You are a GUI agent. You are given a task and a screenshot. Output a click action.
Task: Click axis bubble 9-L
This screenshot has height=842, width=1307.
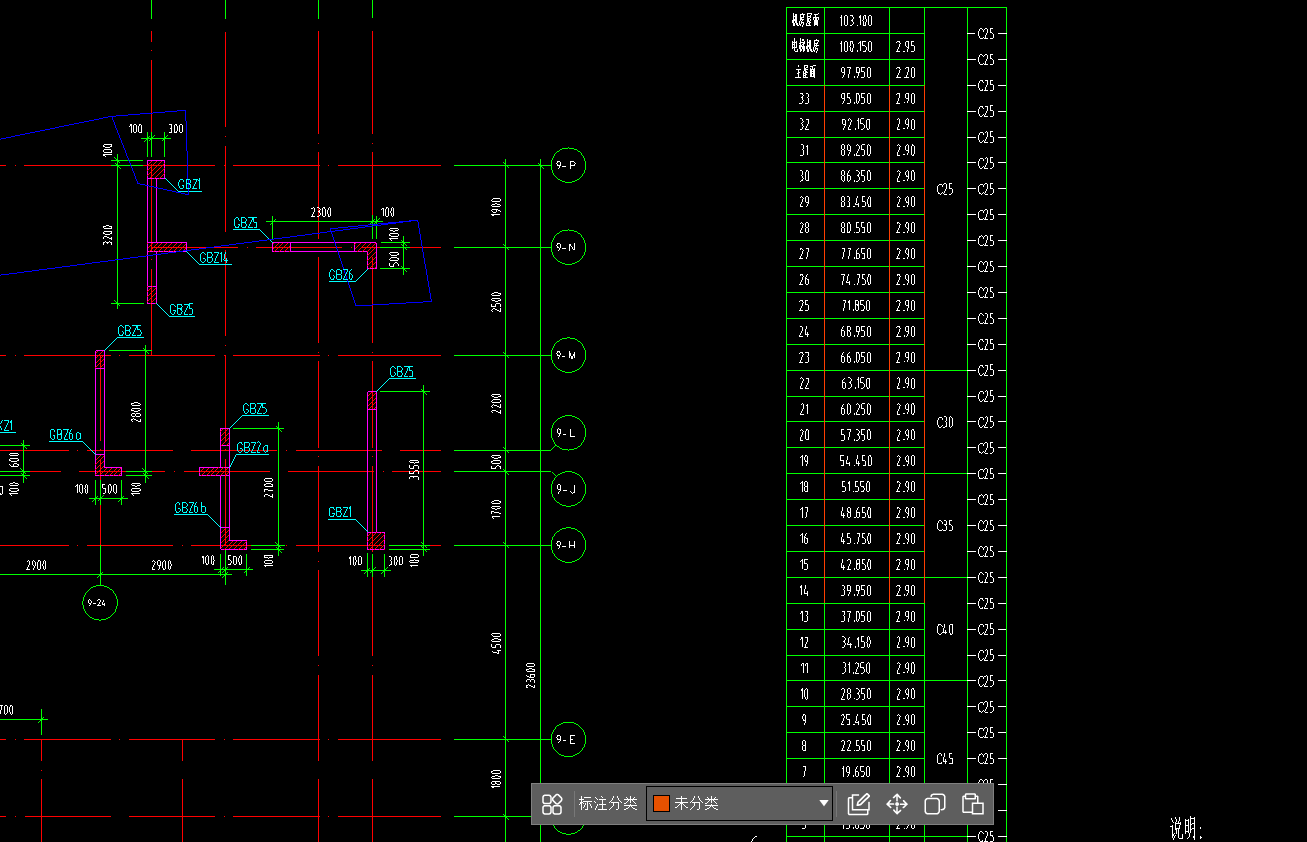pos(568,433)
